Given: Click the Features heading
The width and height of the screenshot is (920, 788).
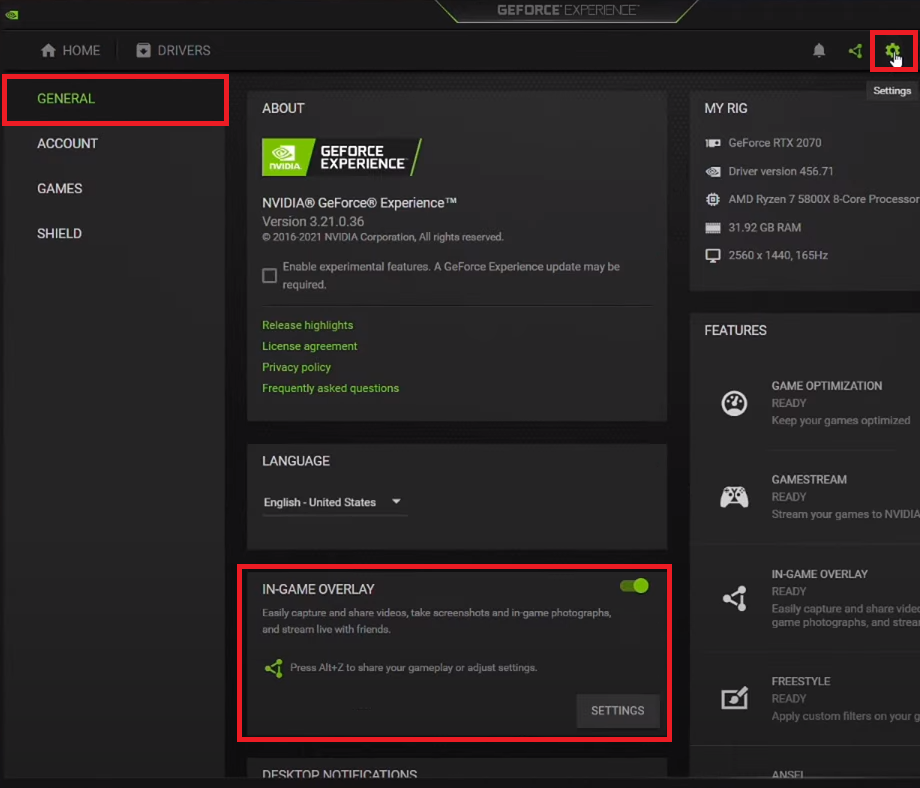Looking at the screenshot, I should pos(735,330).
